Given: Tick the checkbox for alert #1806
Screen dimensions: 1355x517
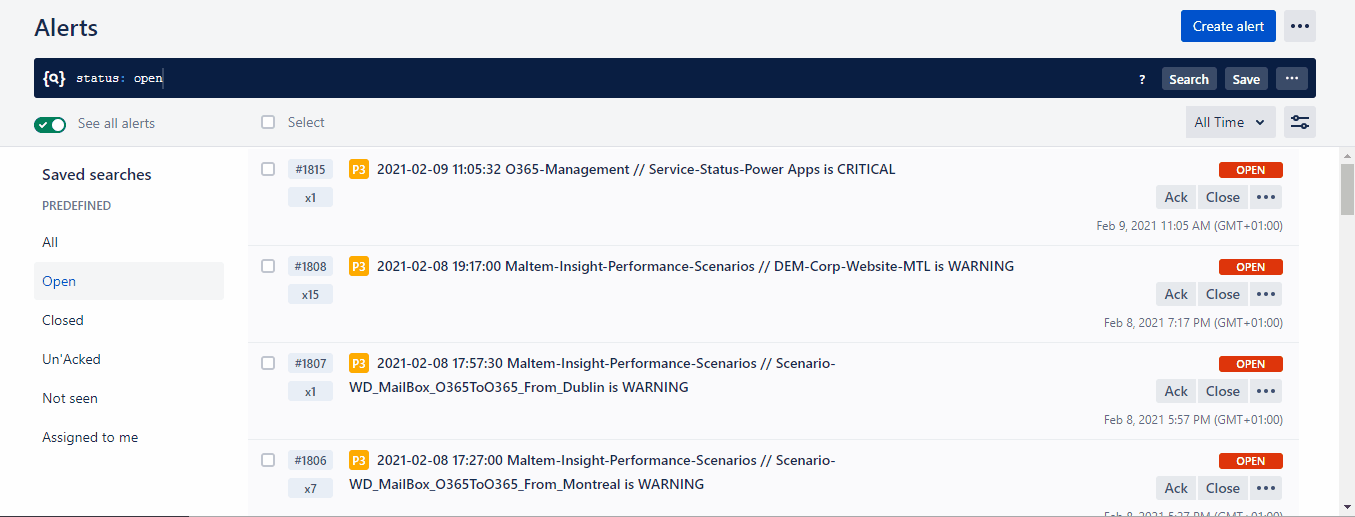Looking at the screenshot, I should [268, 460].
